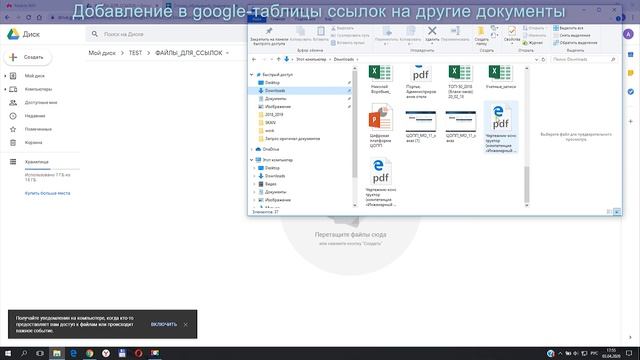Viewport: 640px width, 360px height.
Task: Open ФАЙЛЫ_ДЛЯ_ССЫЛОК folder dropdown arrow
Action: click(x=227, y=53)
